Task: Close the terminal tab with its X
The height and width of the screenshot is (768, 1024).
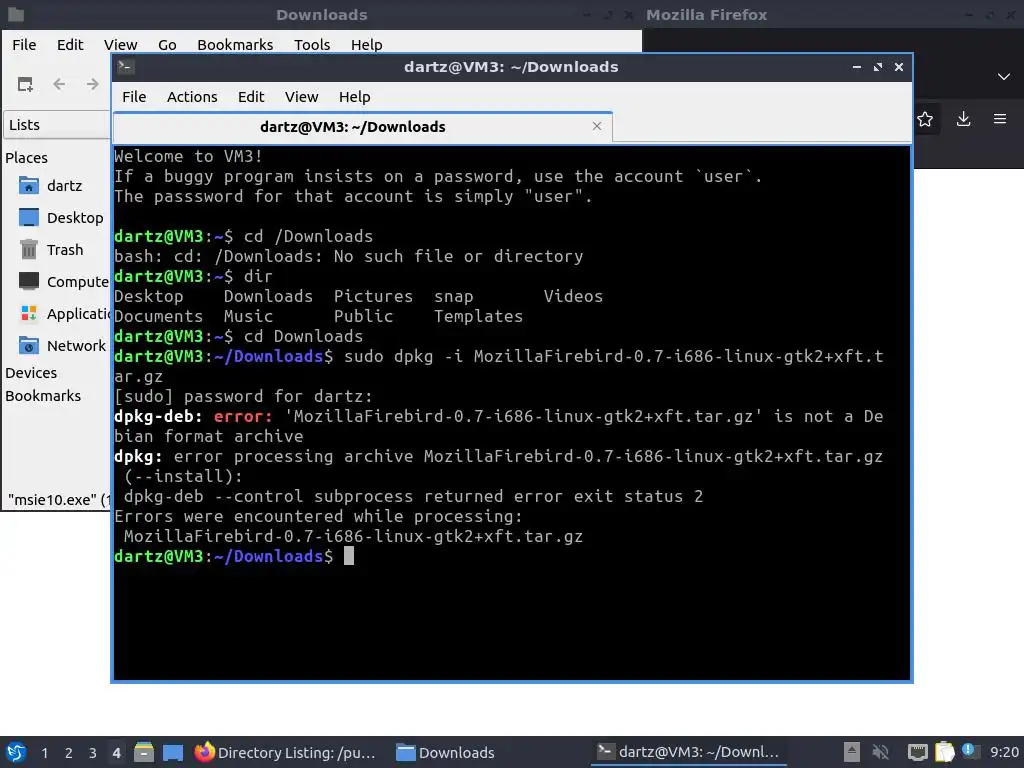Action: point(597,126)
